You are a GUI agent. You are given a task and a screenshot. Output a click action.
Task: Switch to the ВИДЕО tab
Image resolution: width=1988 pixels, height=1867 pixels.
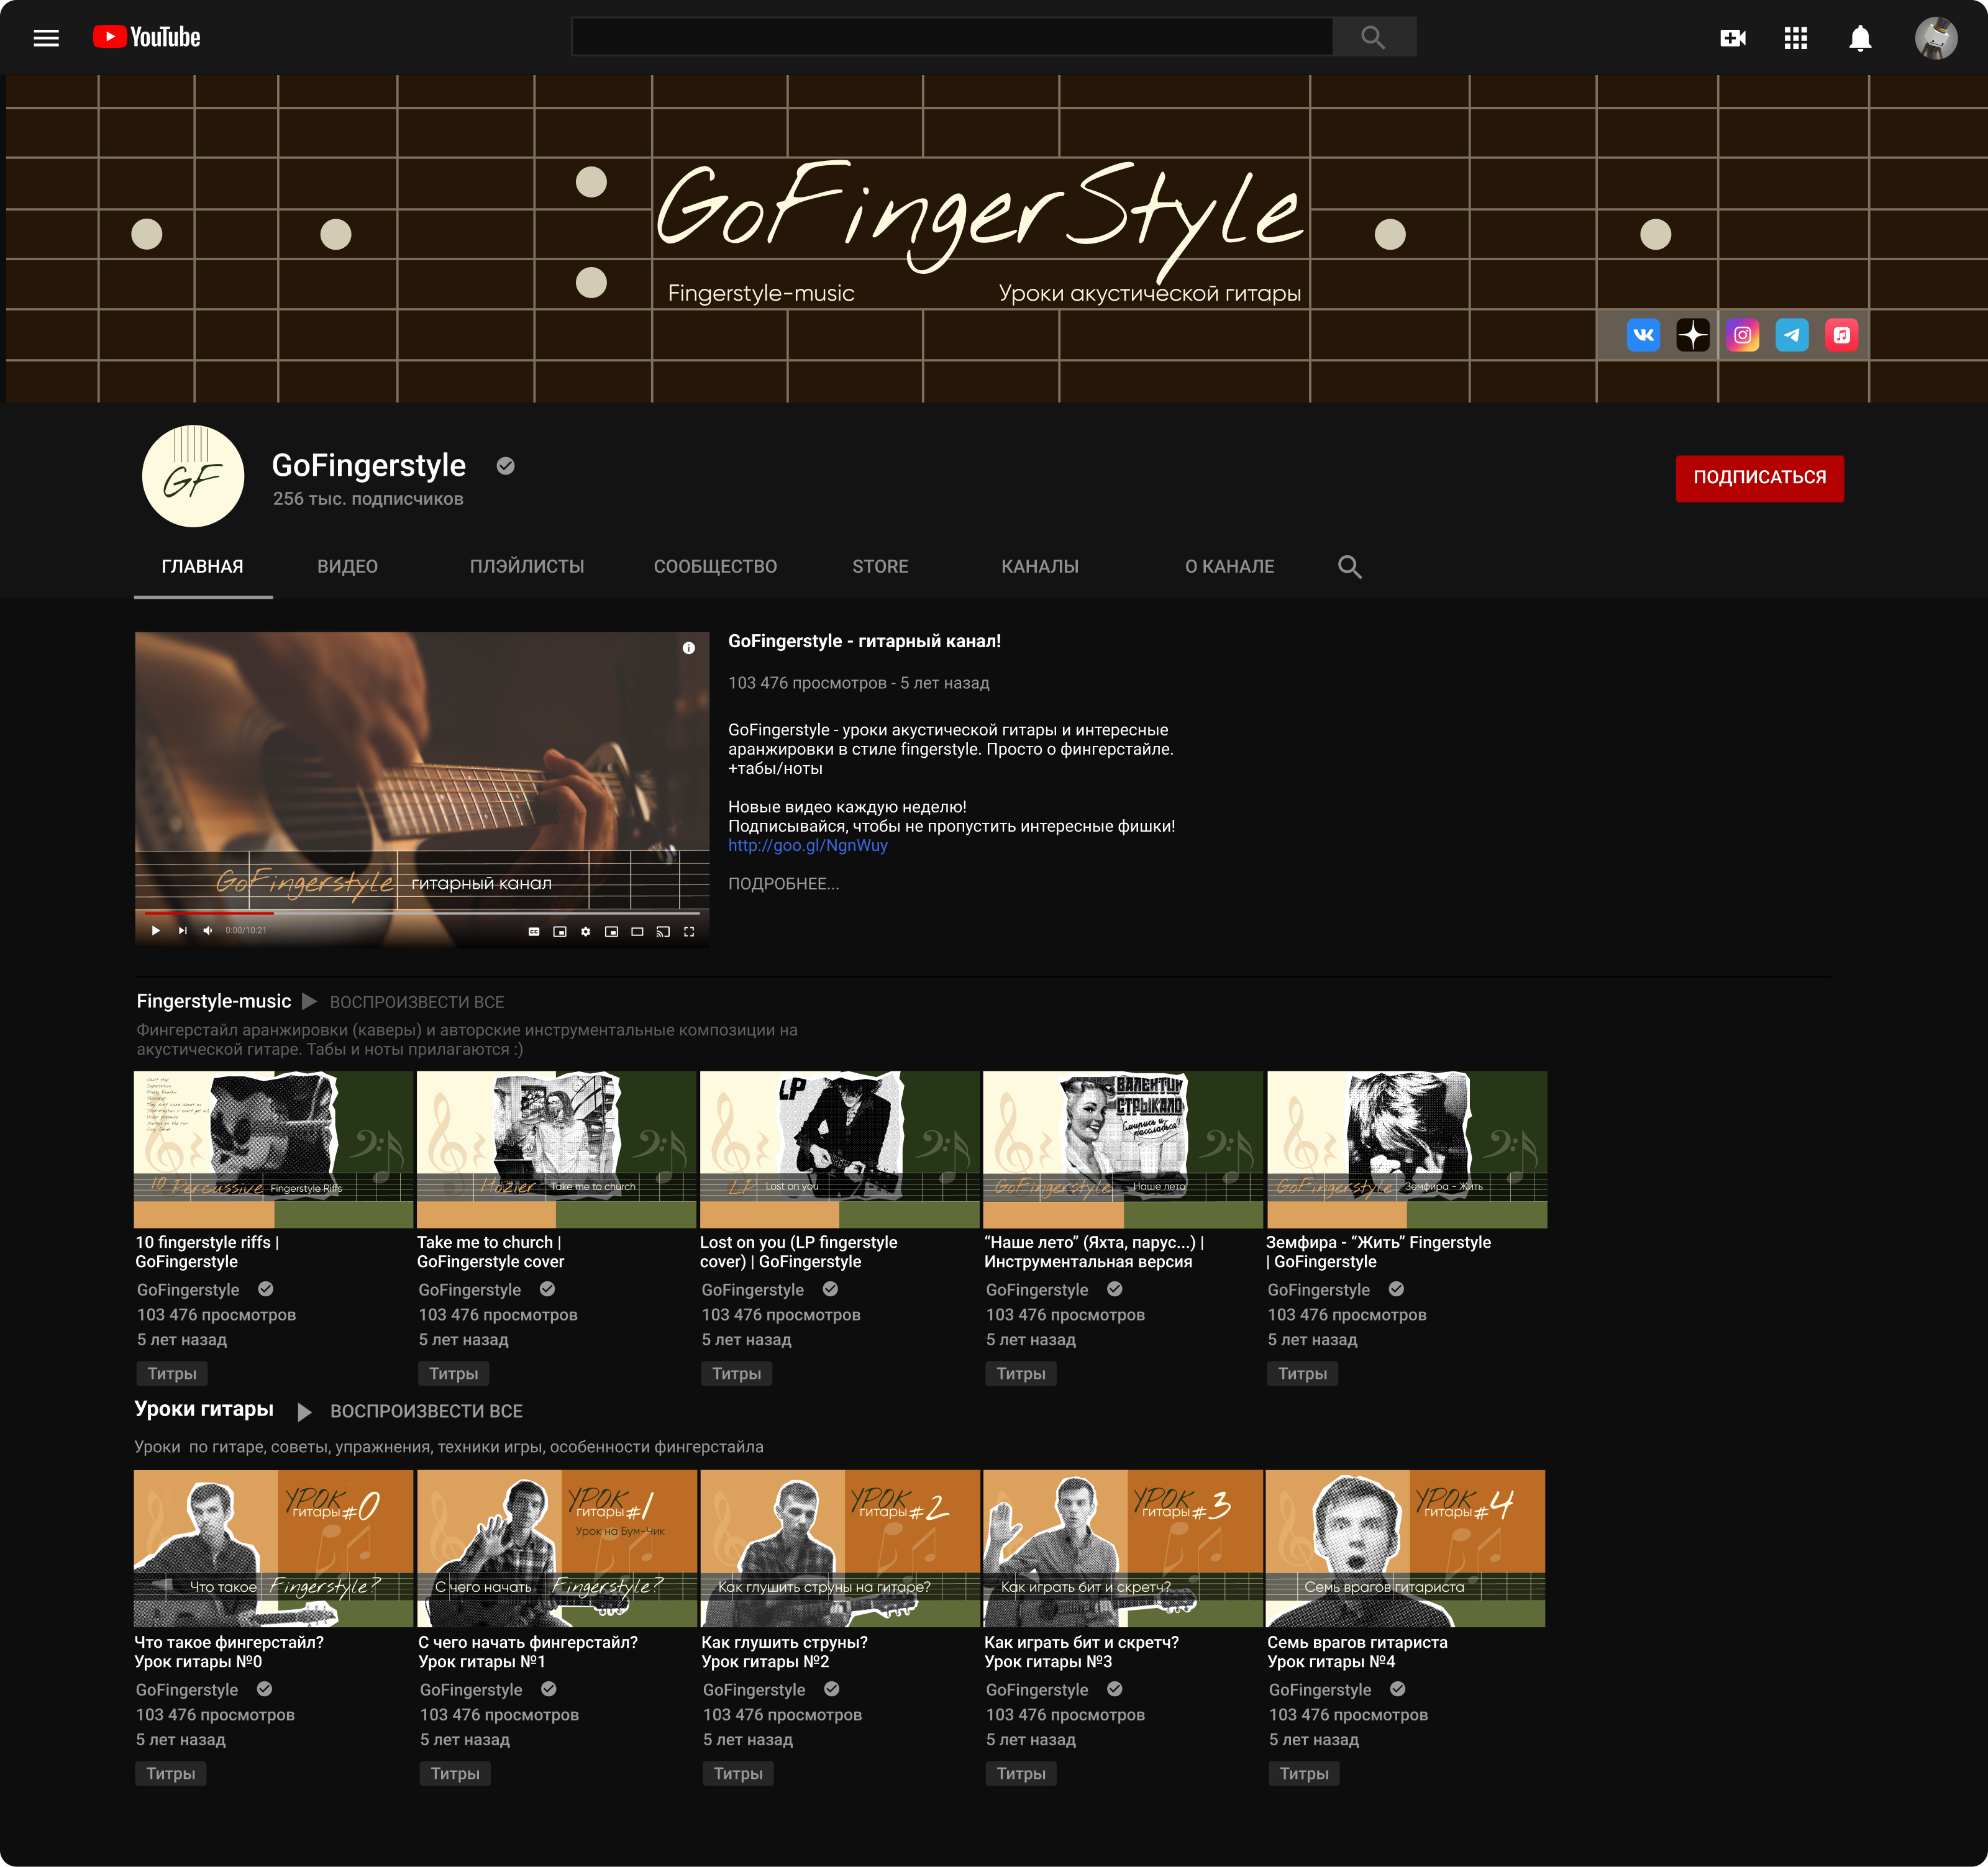pyautogui.click(x=347, y=567)
